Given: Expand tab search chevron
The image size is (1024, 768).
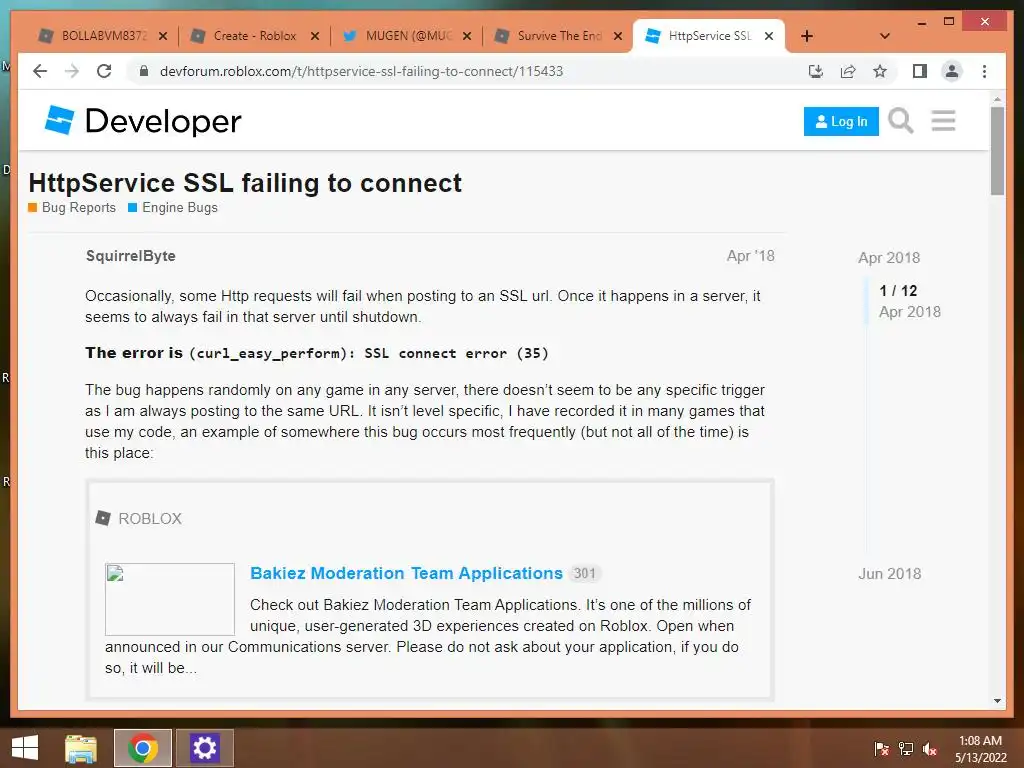Looking at the screenshot, I should click(884, 36).
